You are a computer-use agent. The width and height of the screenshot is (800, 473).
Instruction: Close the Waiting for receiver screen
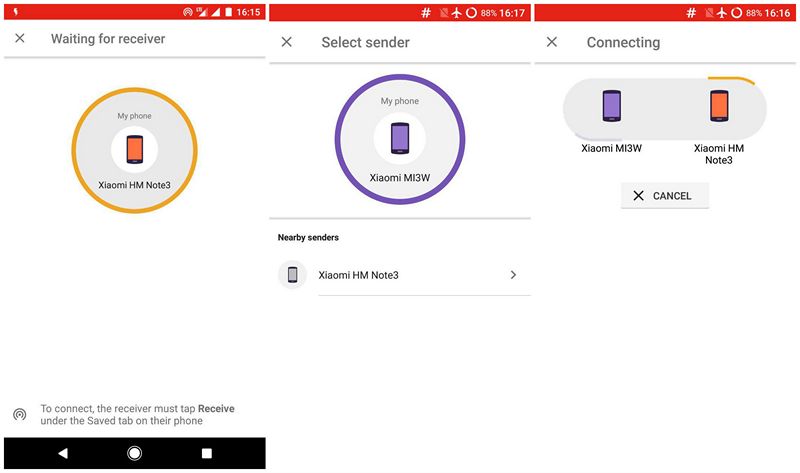[x=20, y=38]
